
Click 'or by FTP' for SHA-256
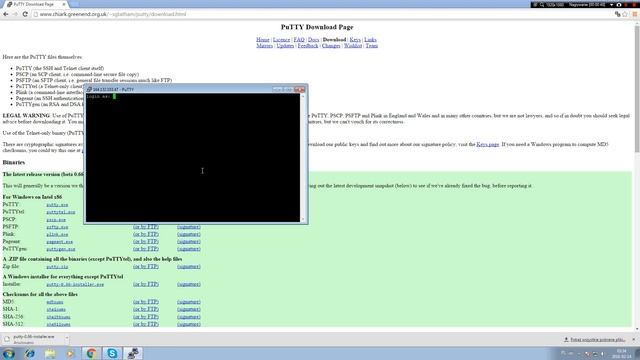tap(146, 317)
